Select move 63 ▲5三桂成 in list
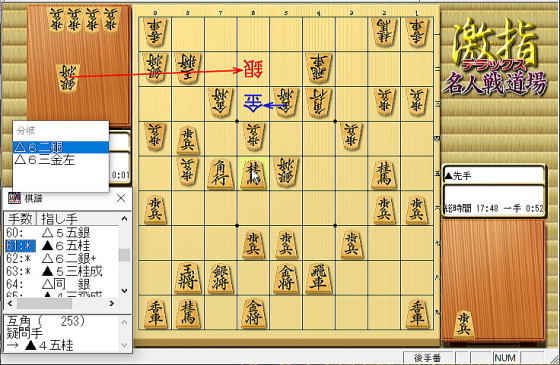The width and height of the screenshot is (560, 365). point(61,271)
